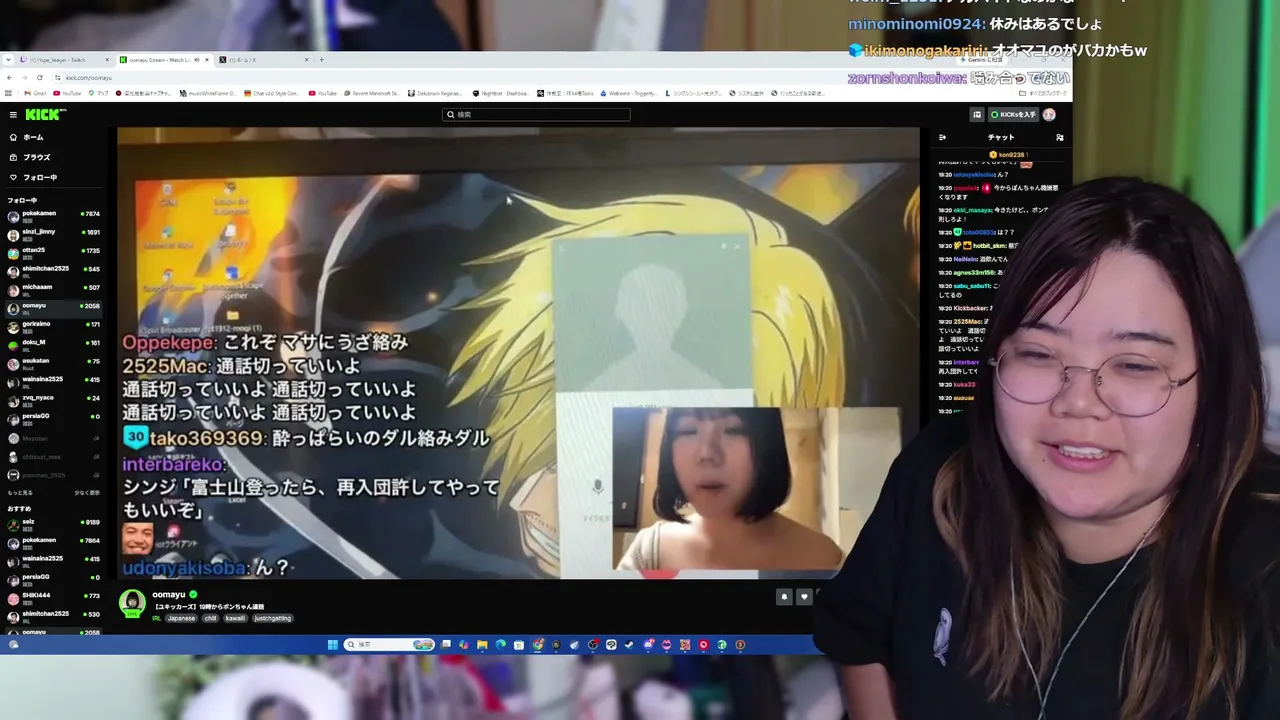Open the user profile avatar menu
The image size is (1280, 720).
(x=1050, y=115)
